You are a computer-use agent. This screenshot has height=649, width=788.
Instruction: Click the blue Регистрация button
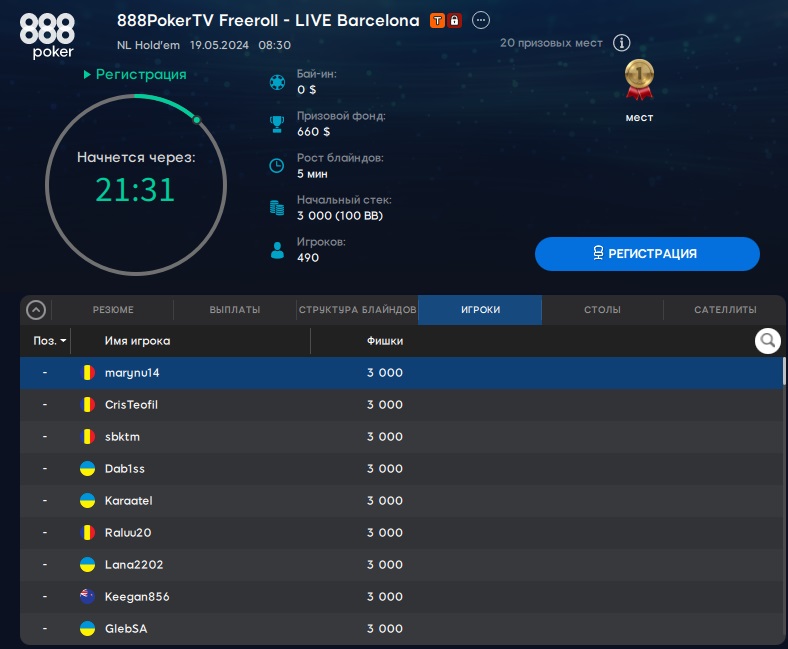647,254
